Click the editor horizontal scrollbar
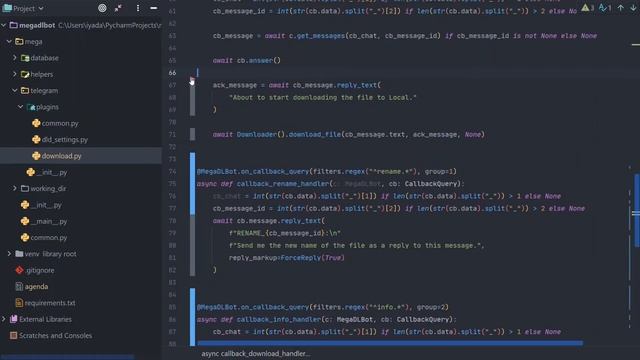The height and width of the screenshot is (360, 640). [x=390, y=343]
